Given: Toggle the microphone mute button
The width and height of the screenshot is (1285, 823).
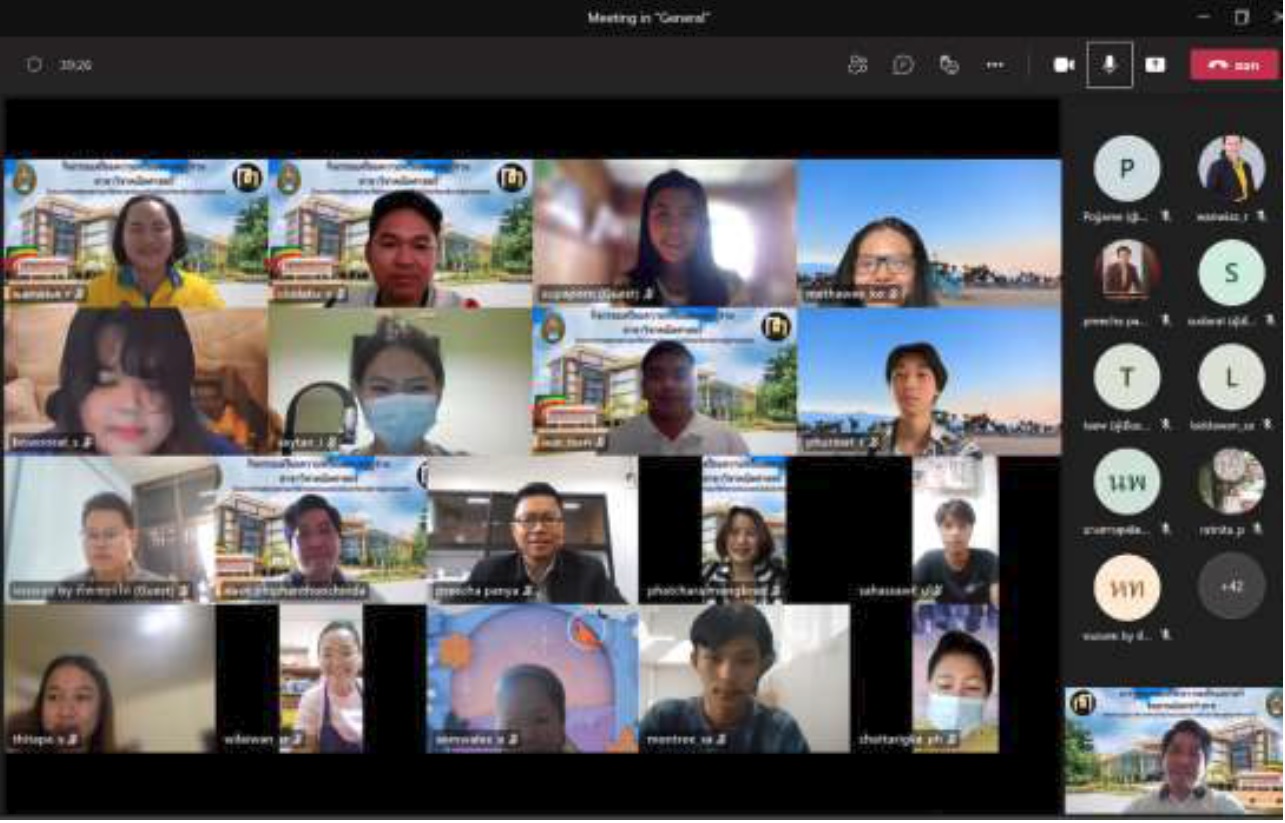Looking at the screenshot, I should pos(1109,65).
